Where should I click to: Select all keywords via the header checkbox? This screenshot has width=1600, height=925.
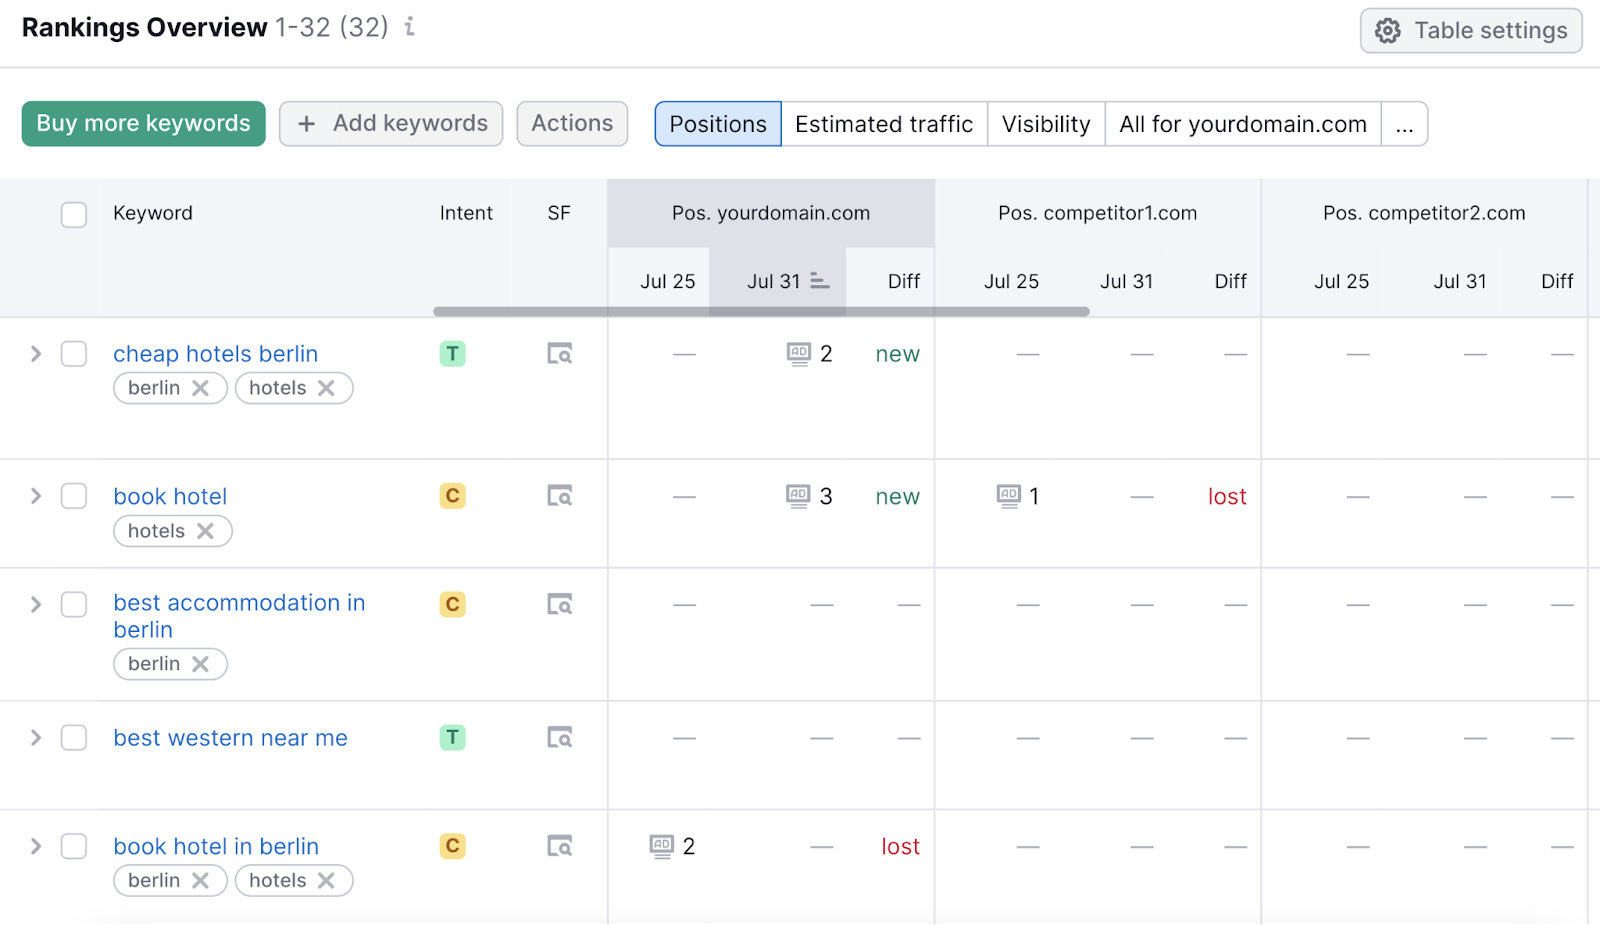pyautogui.click(x=74, y=214)
